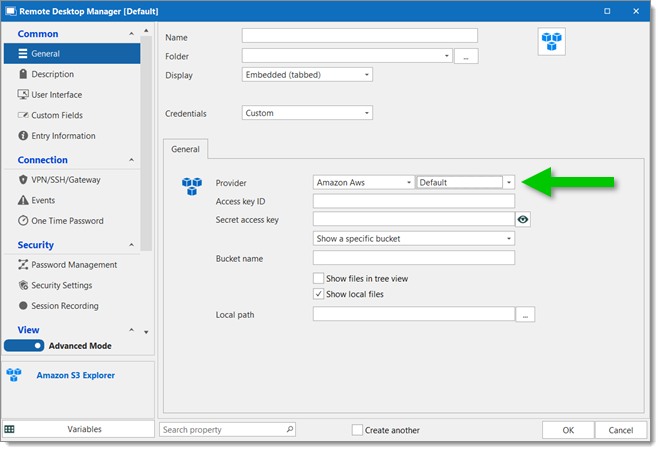The image size is (661, 452).
Task: Click in the Name field
Action: click(x=360, y=36)
